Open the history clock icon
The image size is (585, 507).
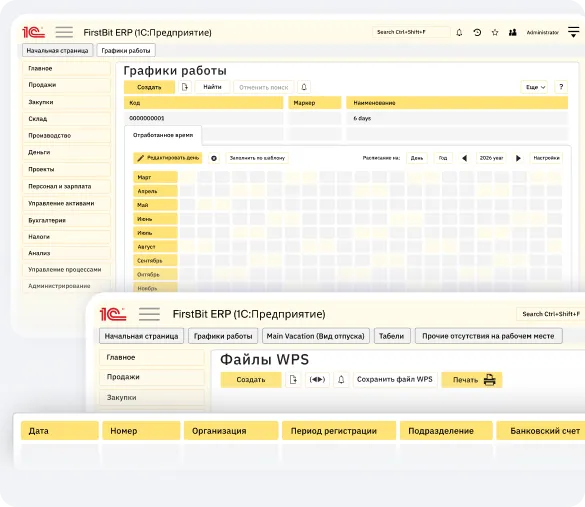477,32
